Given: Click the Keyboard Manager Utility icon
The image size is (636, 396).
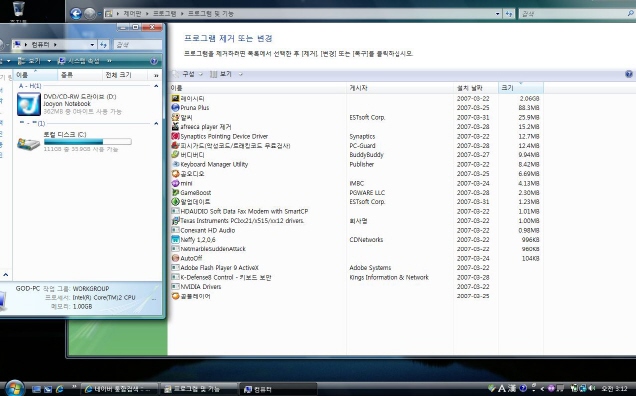Looking at the screenshot, I should click(175, 164).
